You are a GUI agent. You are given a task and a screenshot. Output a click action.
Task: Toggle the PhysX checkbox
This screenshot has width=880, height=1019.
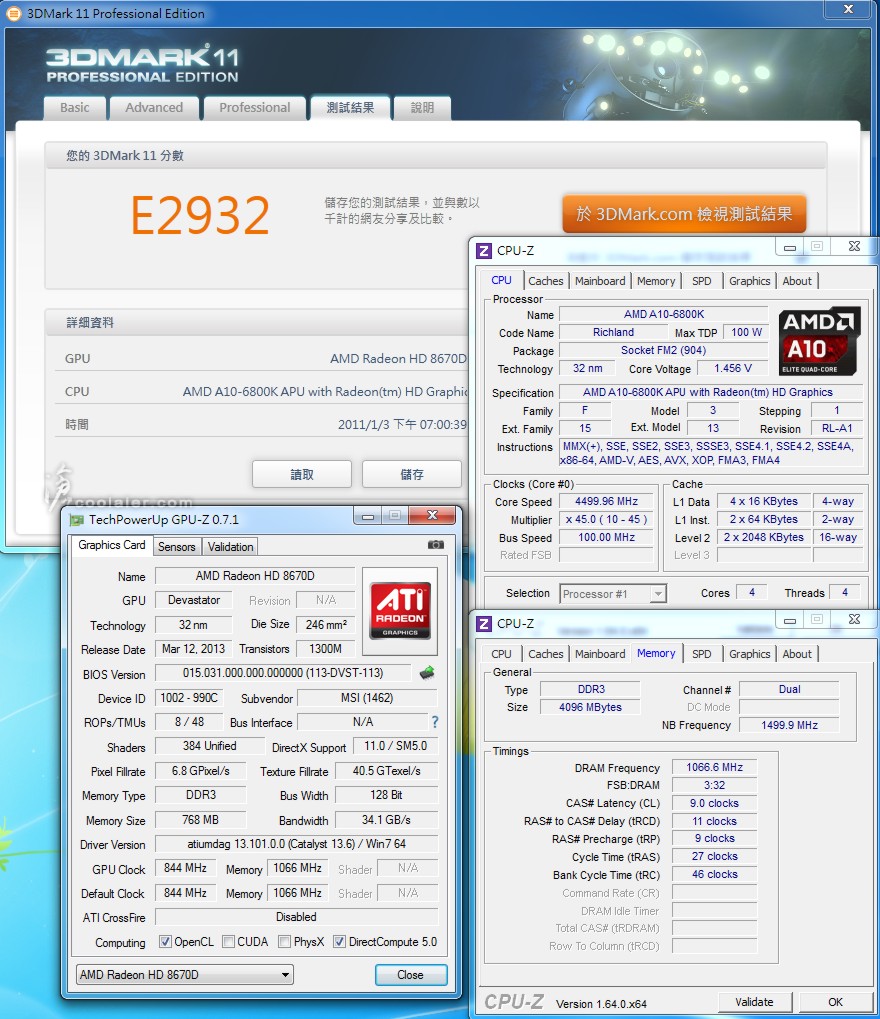click(284, 942)
